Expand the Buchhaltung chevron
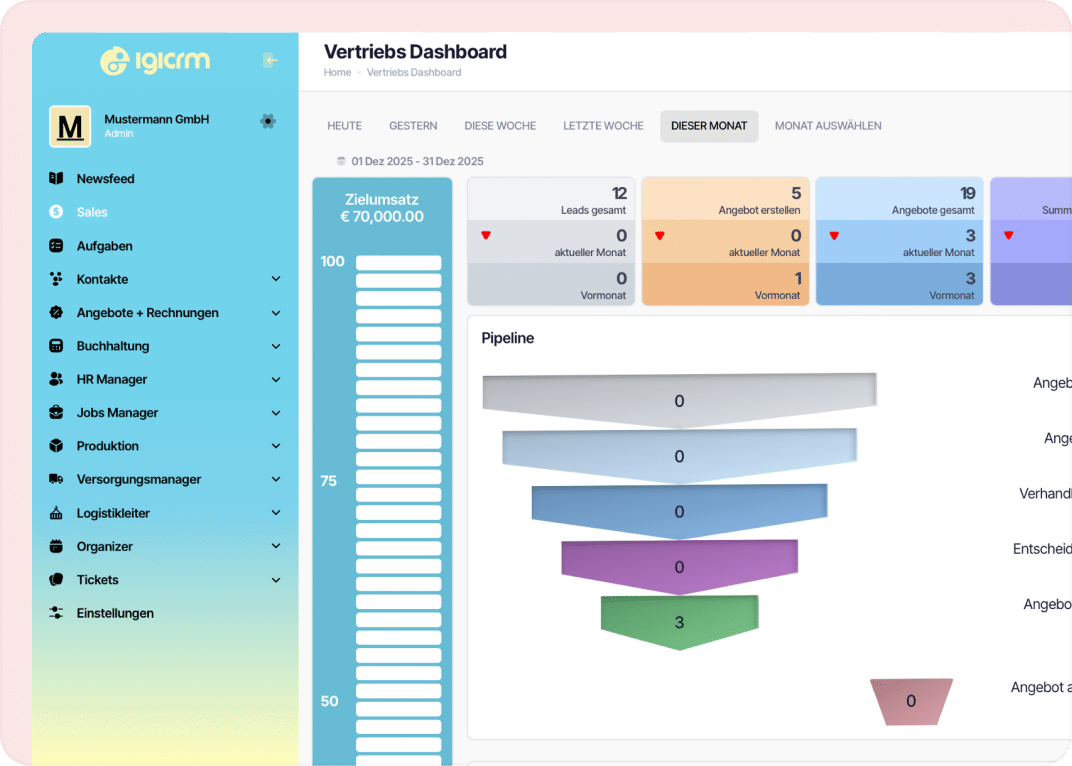Viewport: 1072px width, 766px height. pyautogui.click(x=276, y=346)
